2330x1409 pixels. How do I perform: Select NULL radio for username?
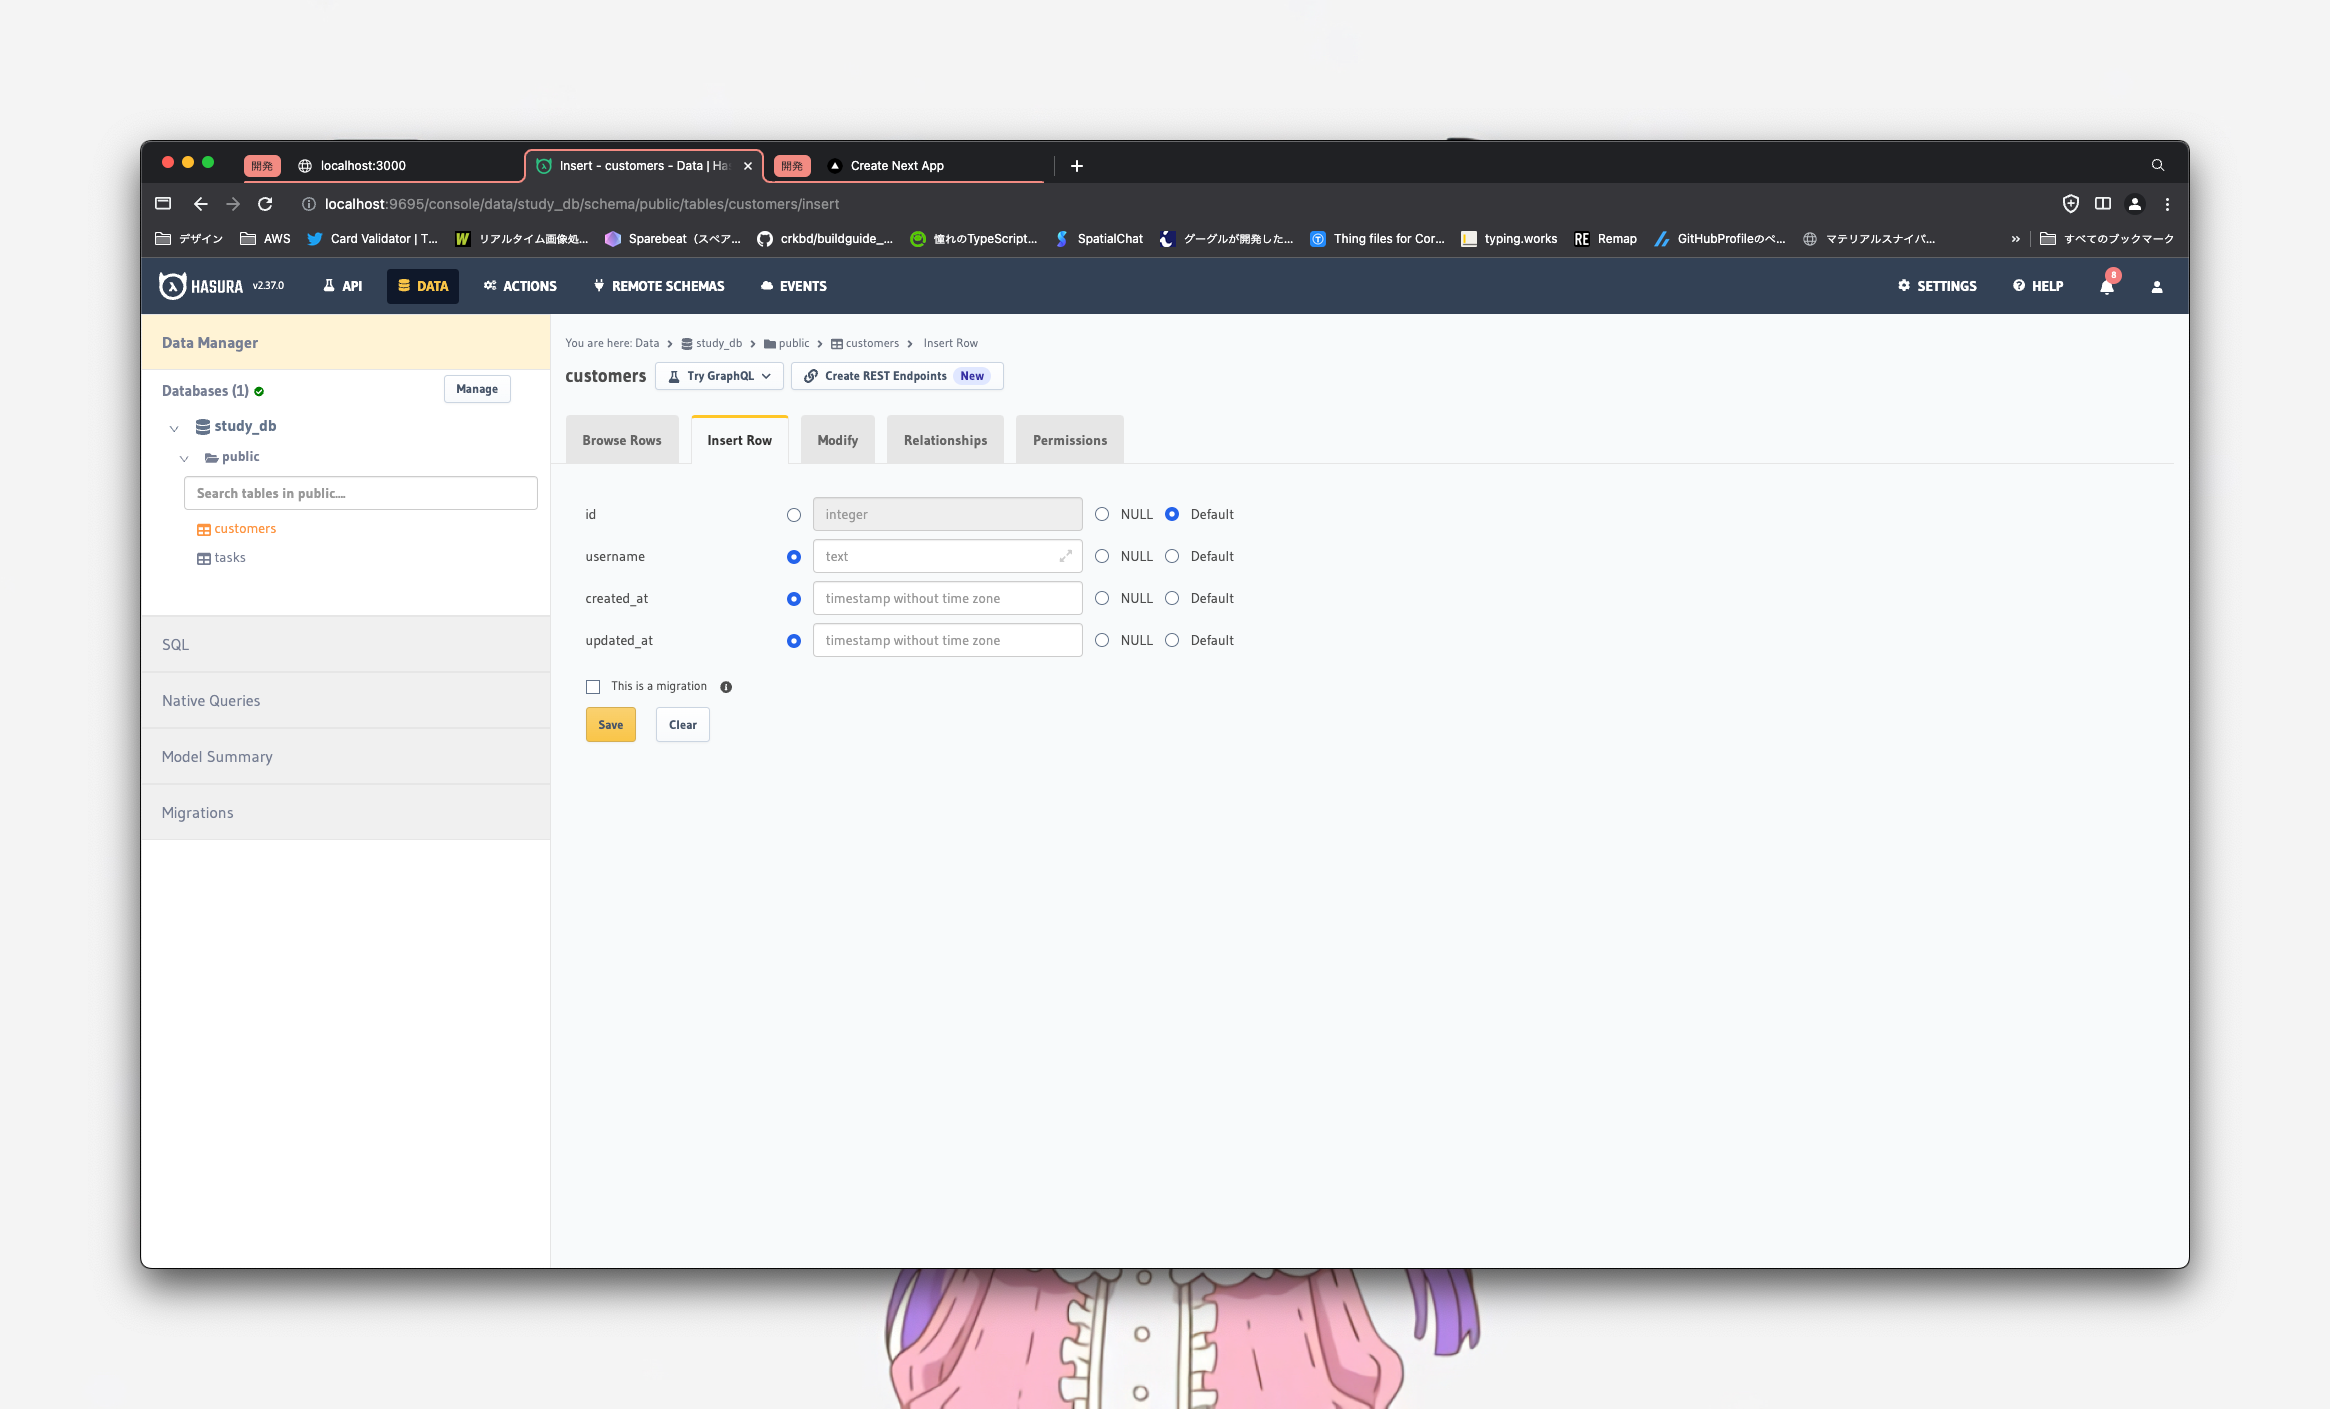[x=1102, y=556]
